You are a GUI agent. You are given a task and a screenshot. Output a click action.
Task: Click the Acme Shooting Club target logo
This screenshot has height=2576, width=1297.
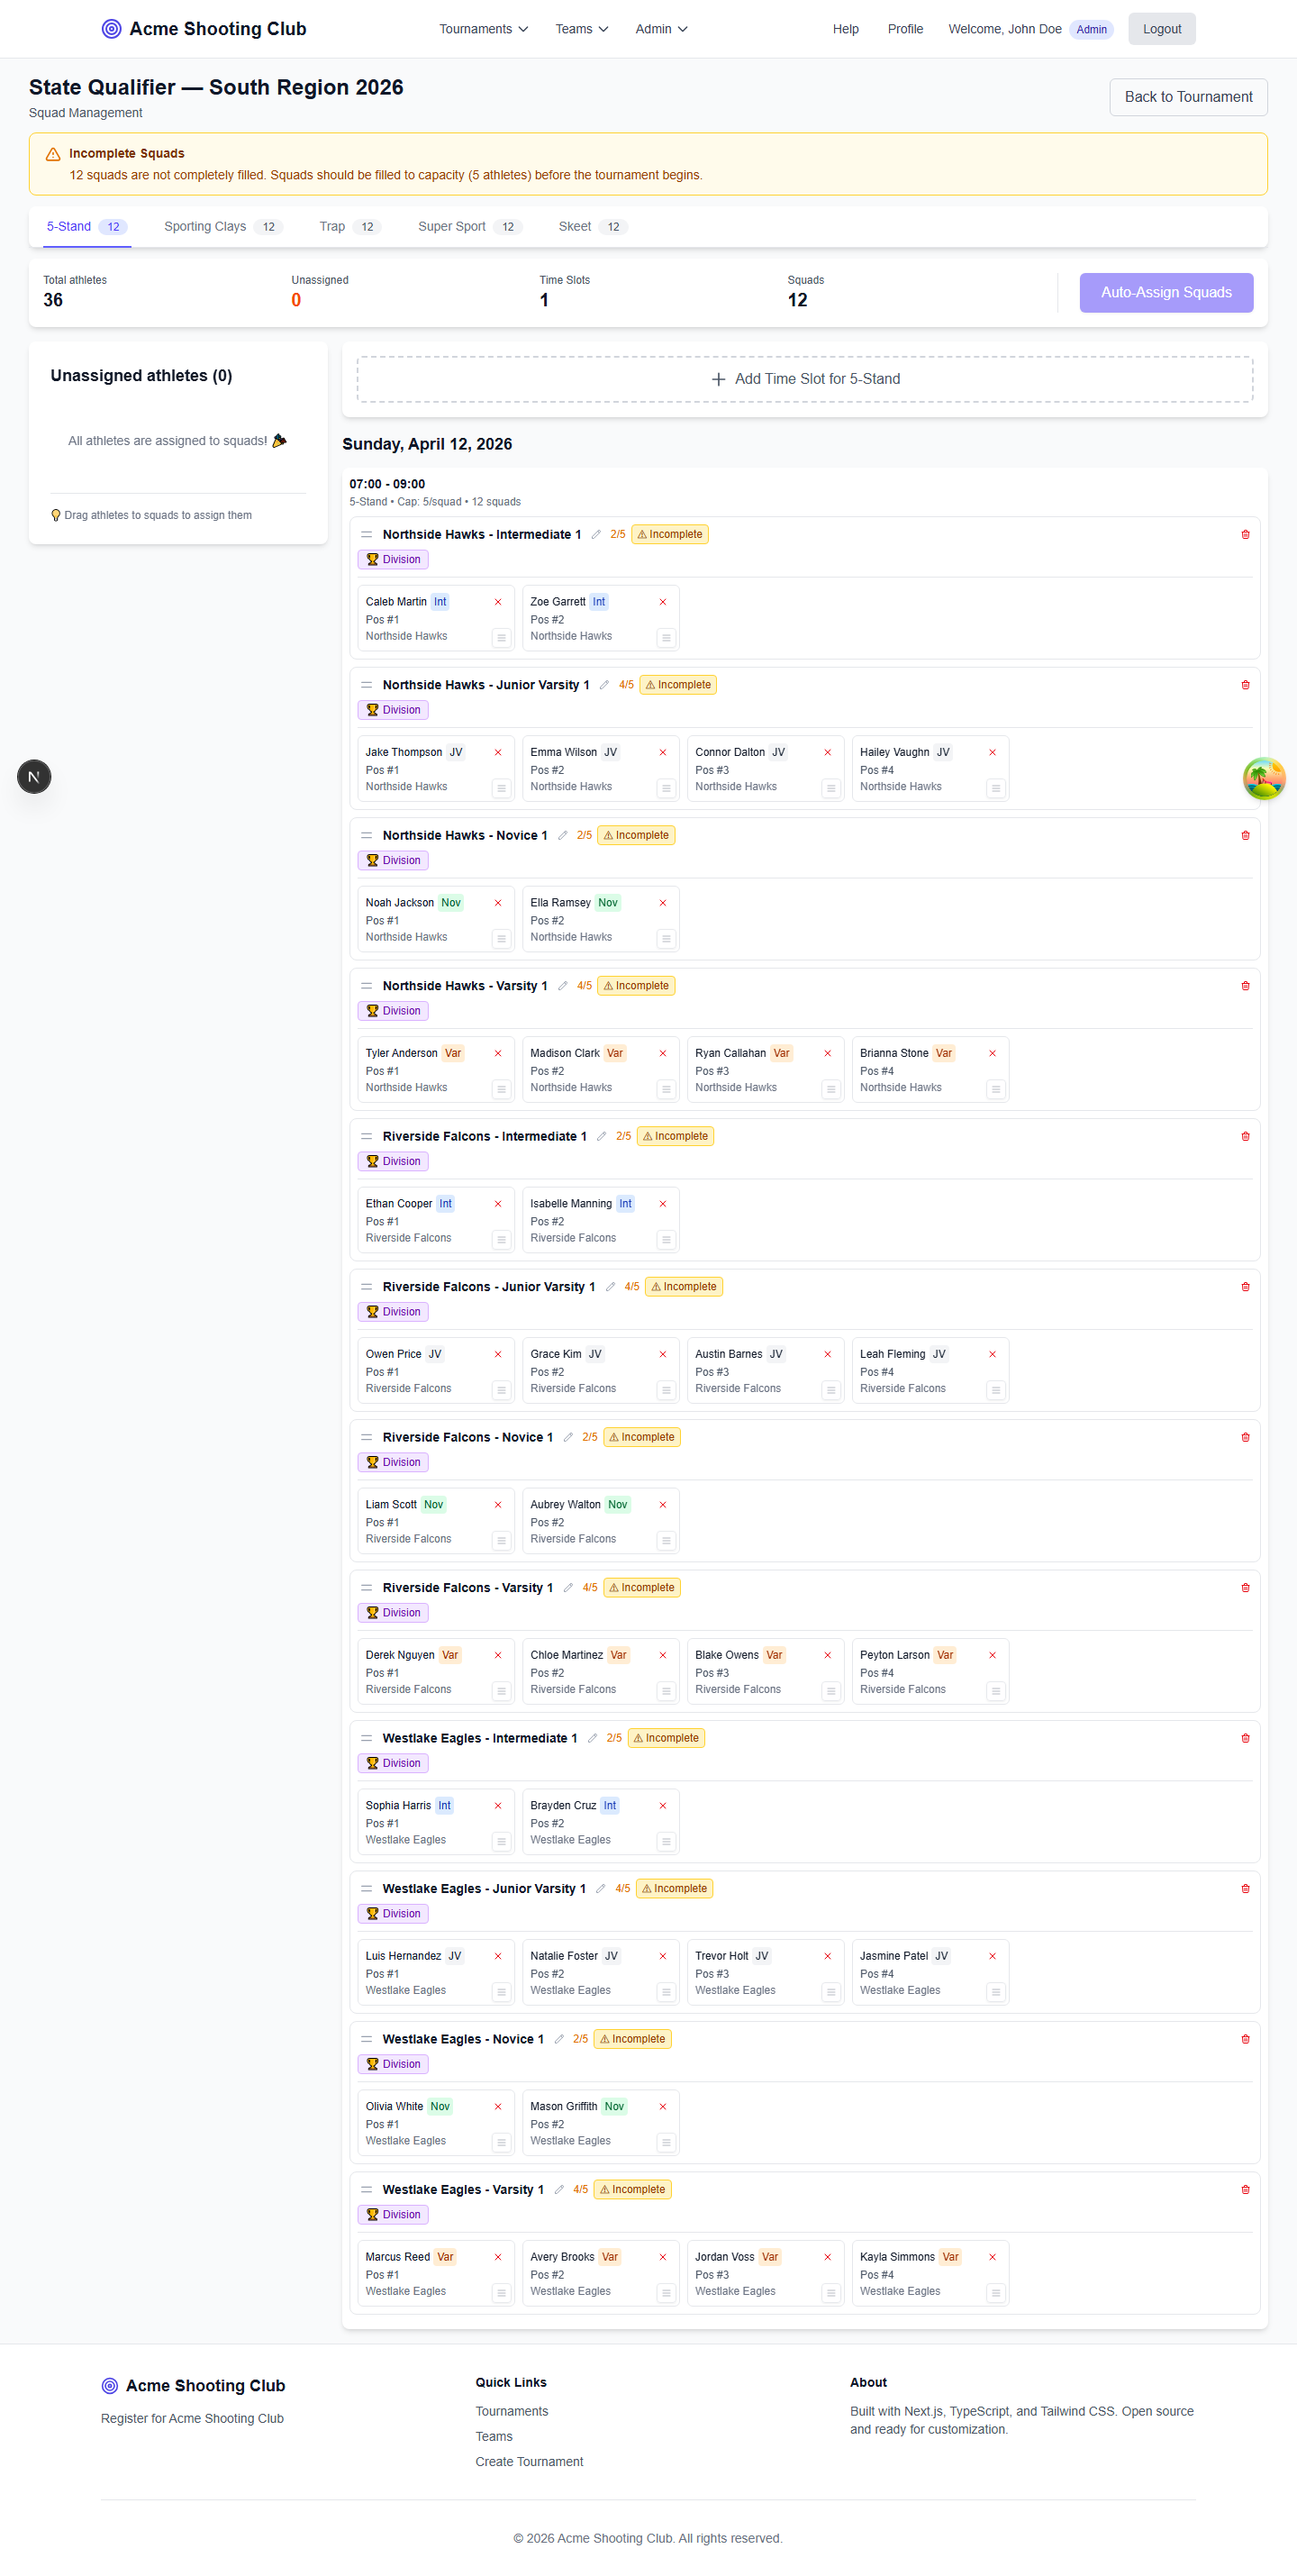(111, 29)
